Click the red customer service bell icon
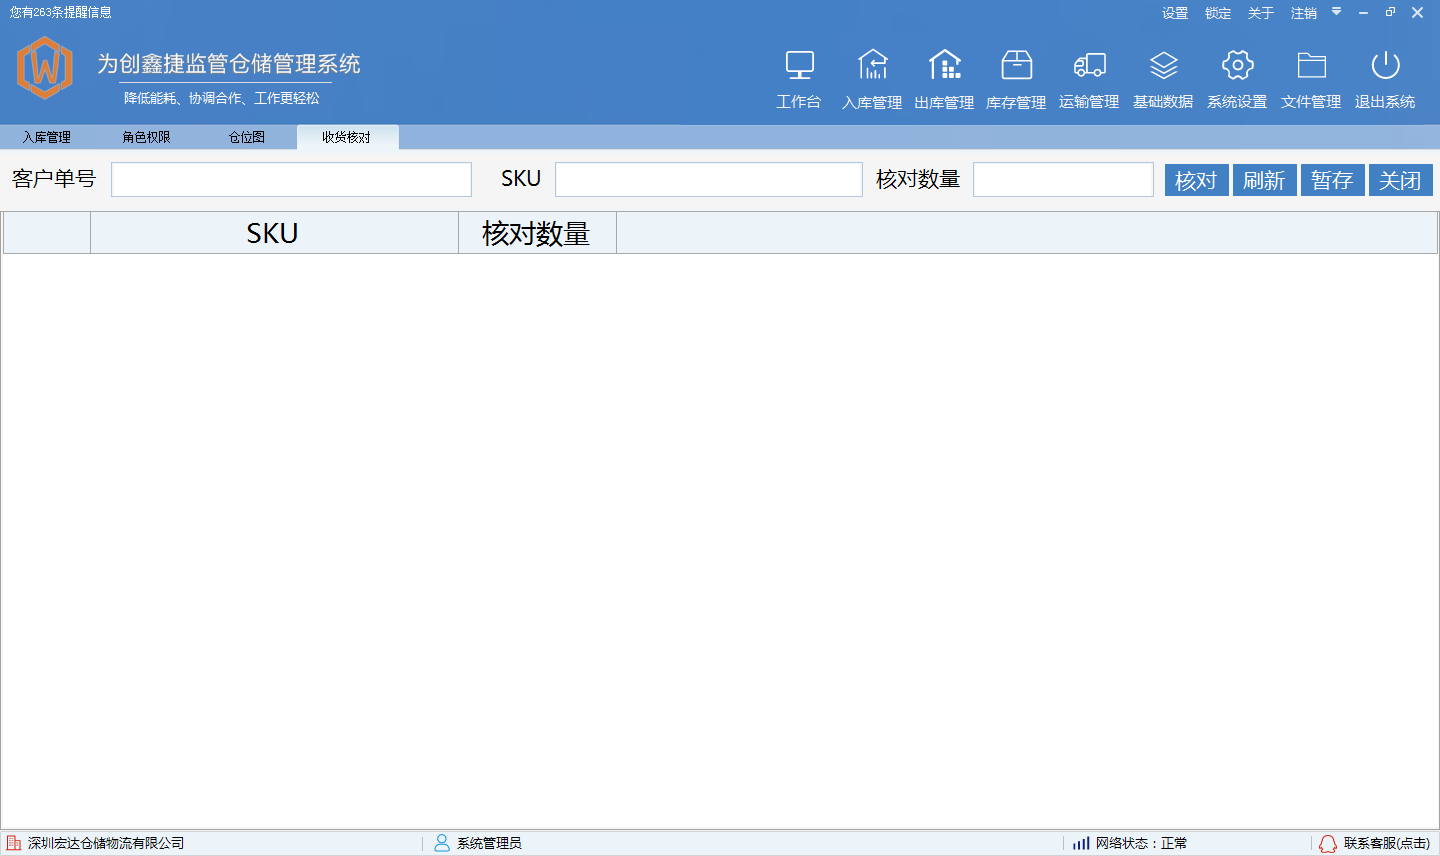The image size is (1440, 856). pos(1327,844)
